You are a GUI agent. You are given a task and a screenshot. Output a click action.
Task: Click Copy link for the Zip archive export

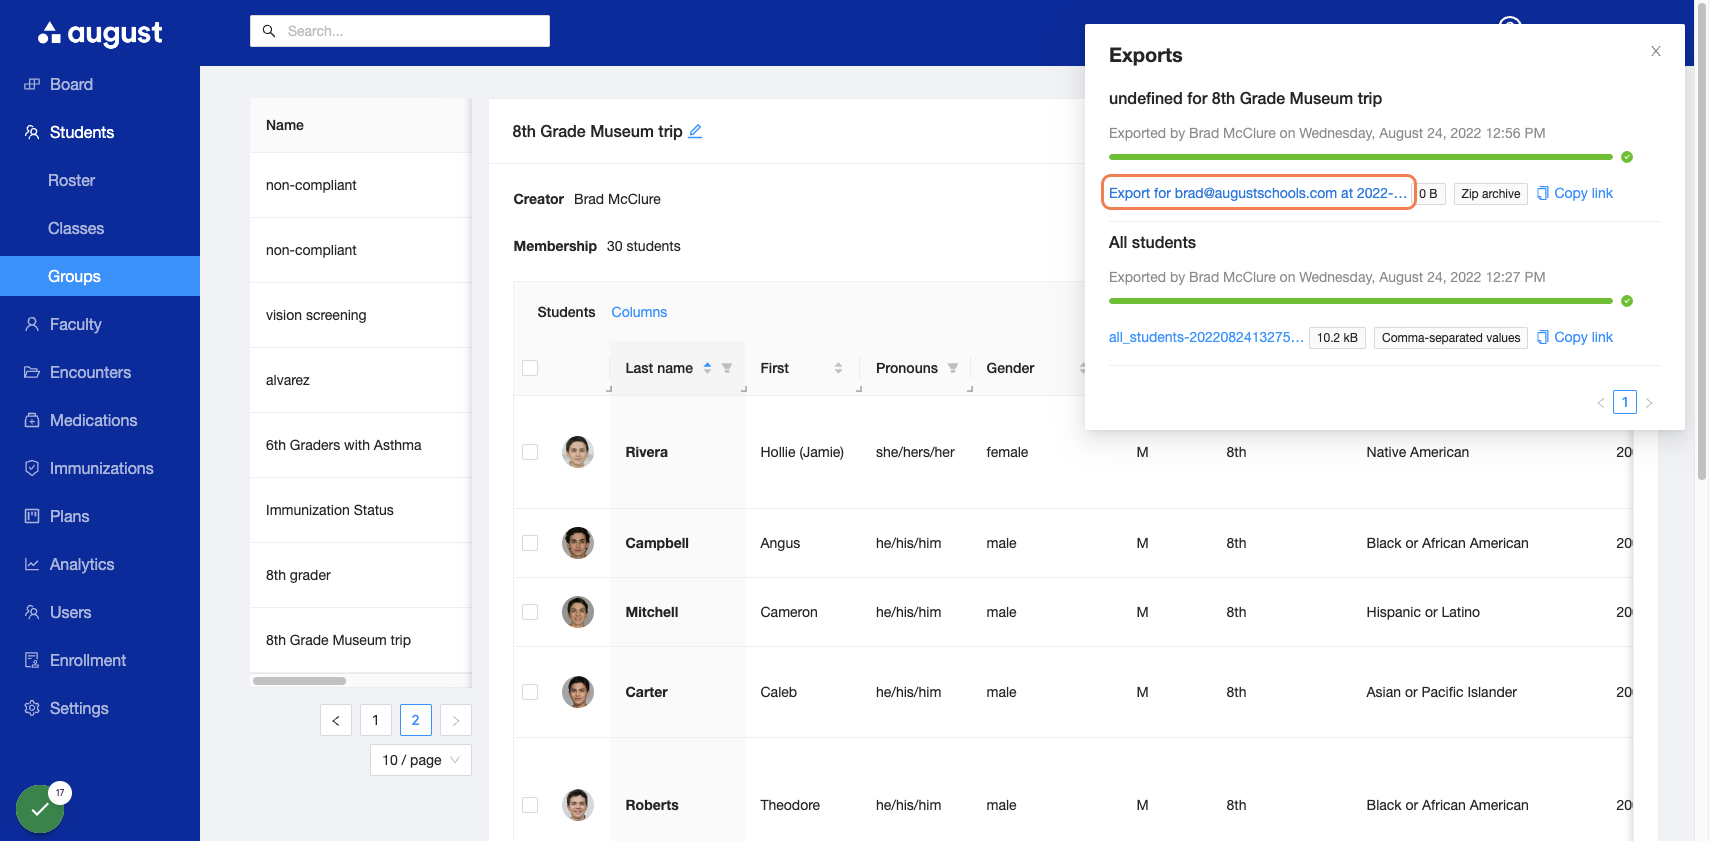pos(1575,193)
